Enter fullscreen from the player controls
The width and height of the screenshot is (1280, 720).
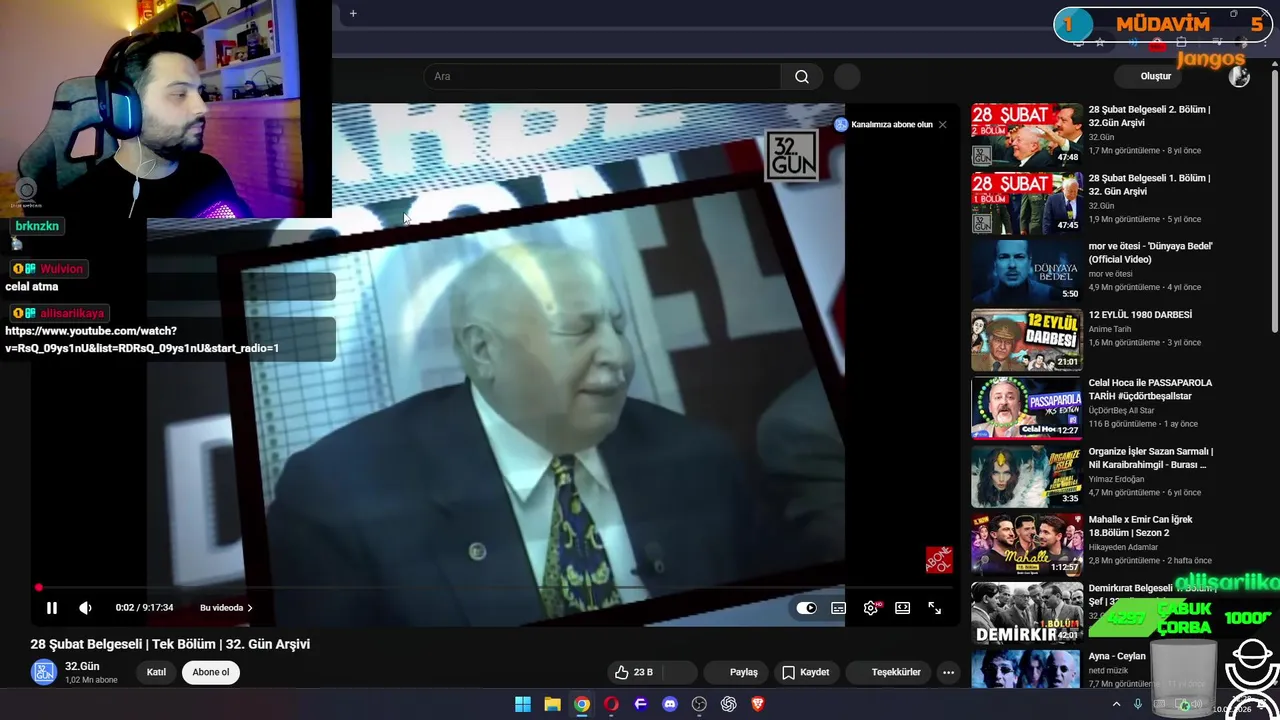point(934,608)
